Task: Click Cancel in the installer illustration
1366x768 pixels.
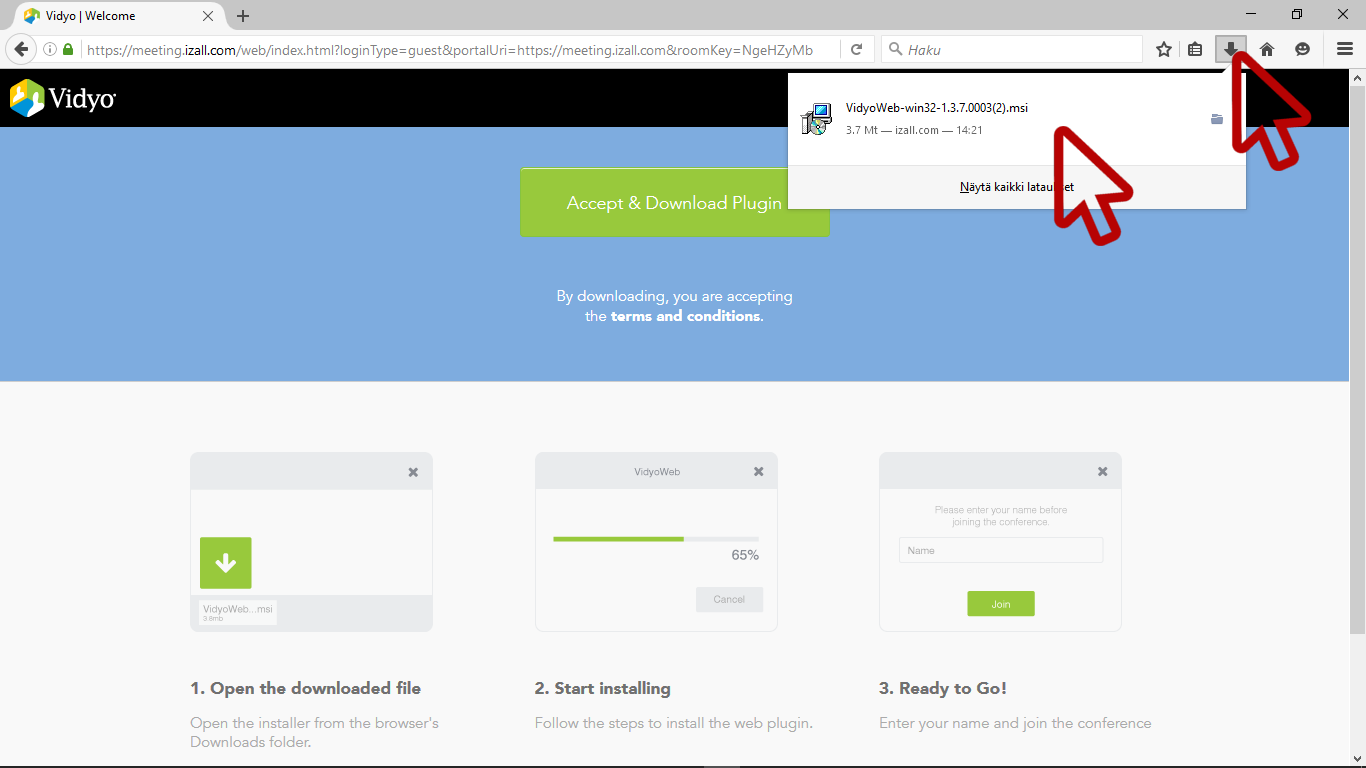Action: pyautogui.click(x=729, y=599)
